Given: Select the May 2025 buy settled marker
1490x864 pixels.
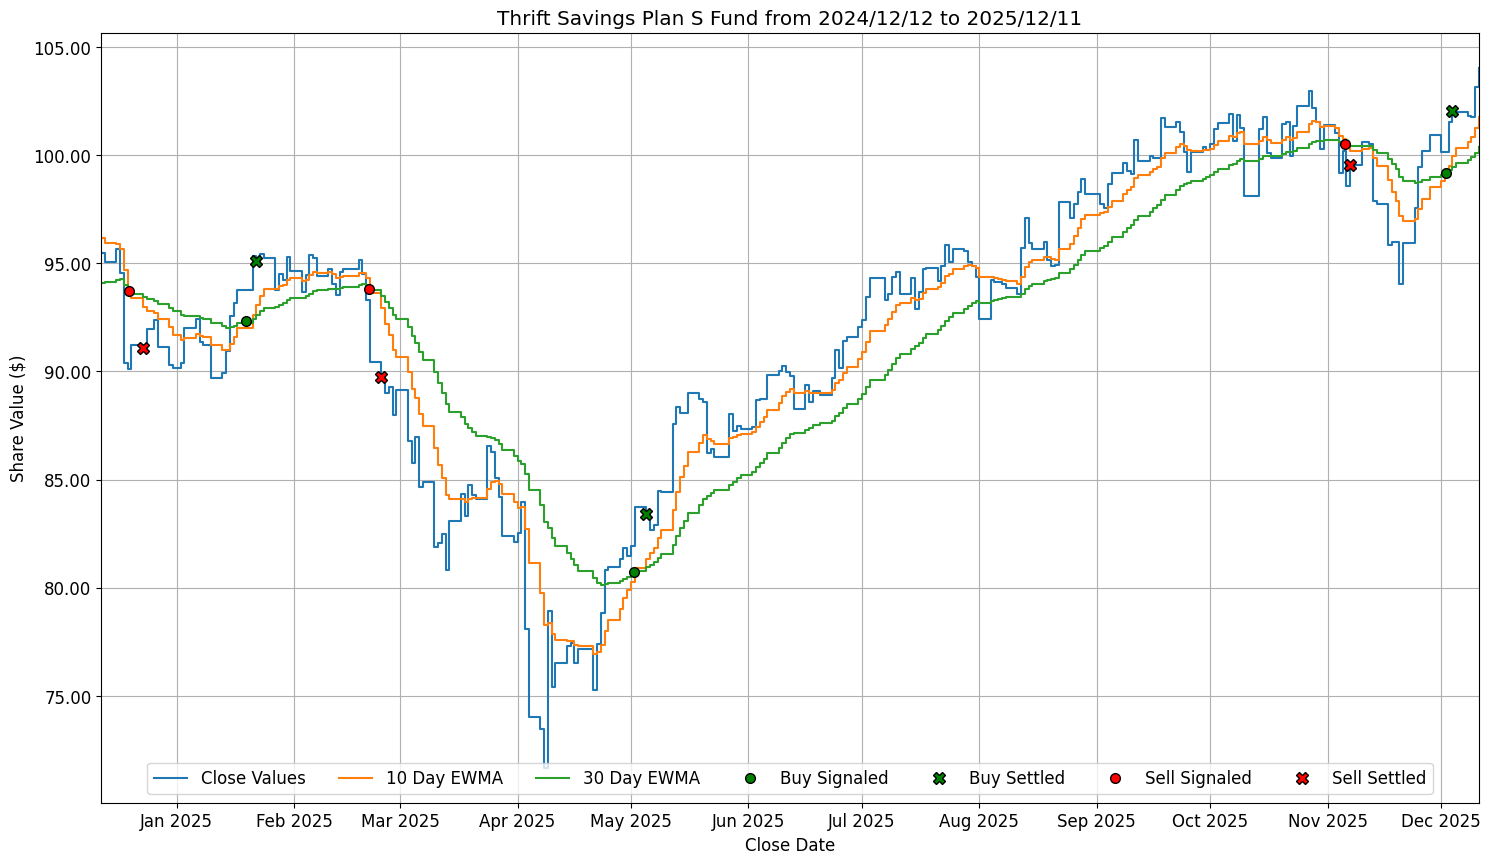Looking at the screenshot, I should coord(646,514).
